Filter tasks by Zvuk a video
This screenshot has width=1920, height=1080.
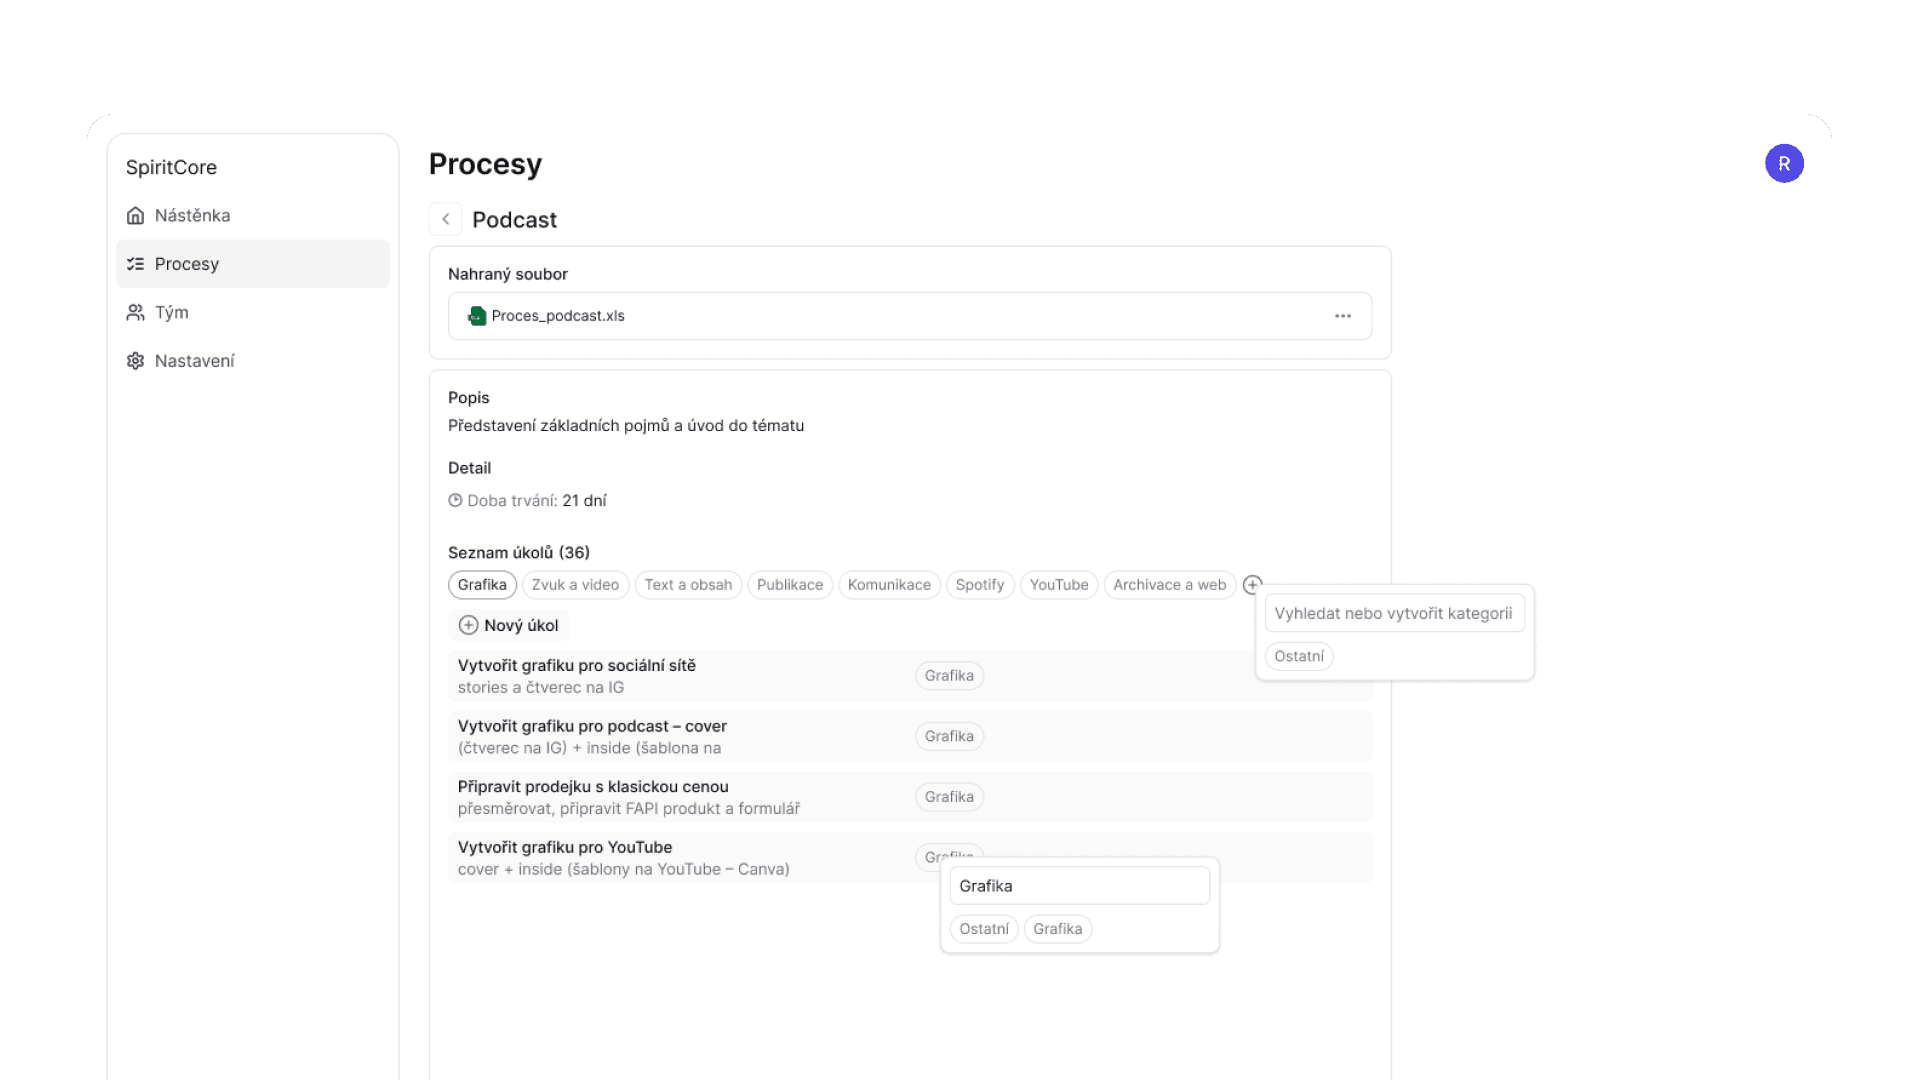tap(575, 585)
